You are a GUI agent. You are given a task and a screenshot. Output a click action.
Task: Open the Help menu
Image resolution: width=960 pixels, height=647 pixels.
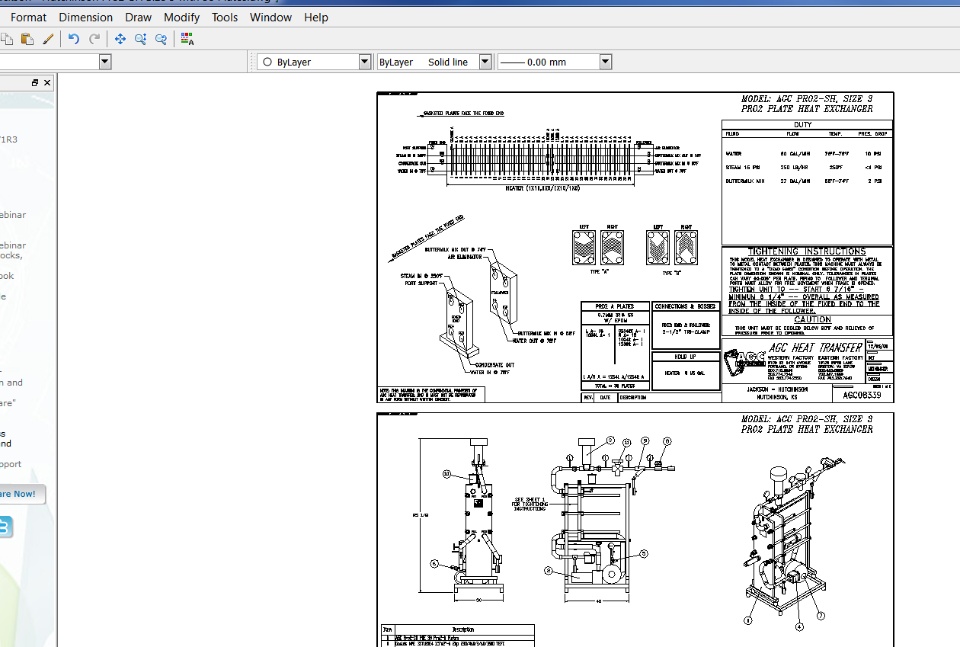click(316, 17)
